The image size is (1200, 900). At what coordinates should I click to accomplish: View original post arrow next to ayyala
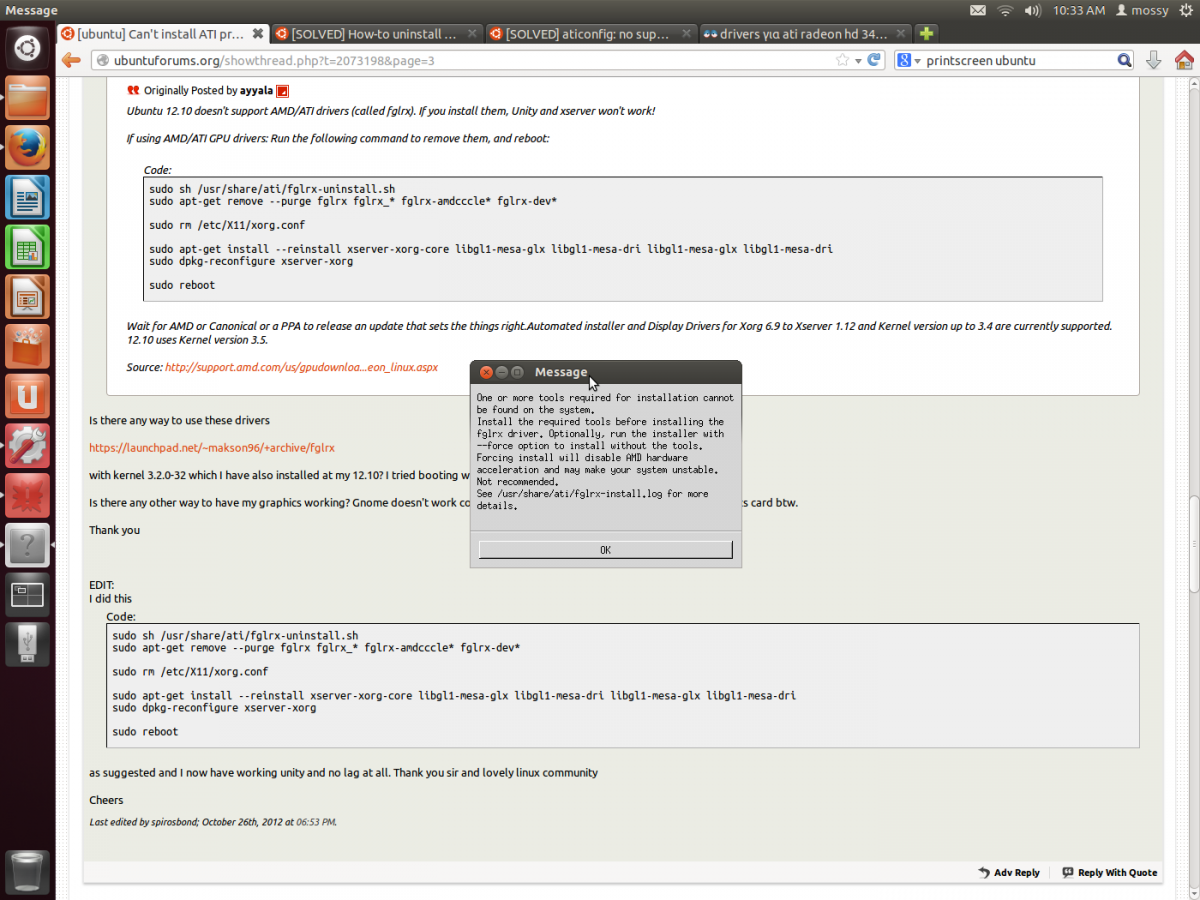(x=283, y=91)
